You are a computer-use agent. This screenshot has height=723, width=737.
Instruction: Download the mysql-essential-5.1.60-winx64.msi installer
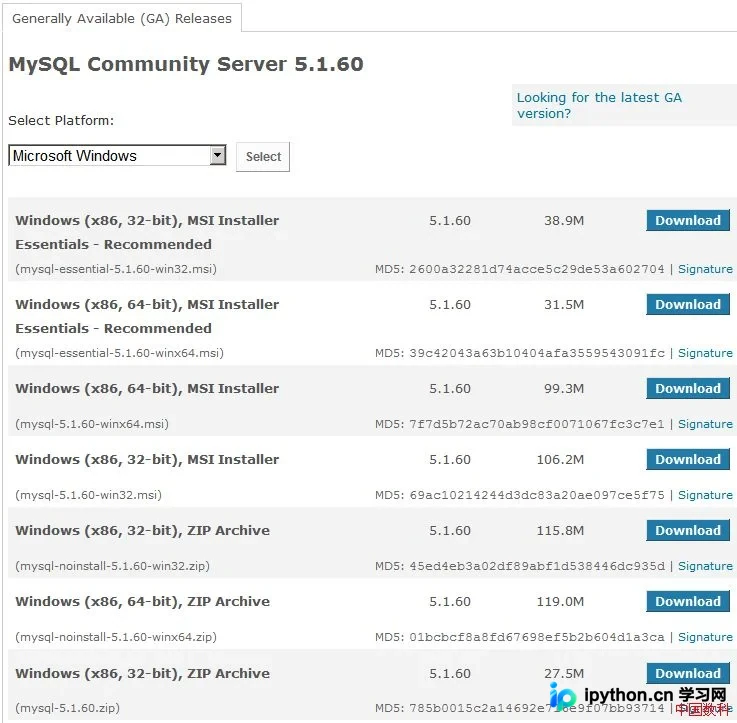688,305
